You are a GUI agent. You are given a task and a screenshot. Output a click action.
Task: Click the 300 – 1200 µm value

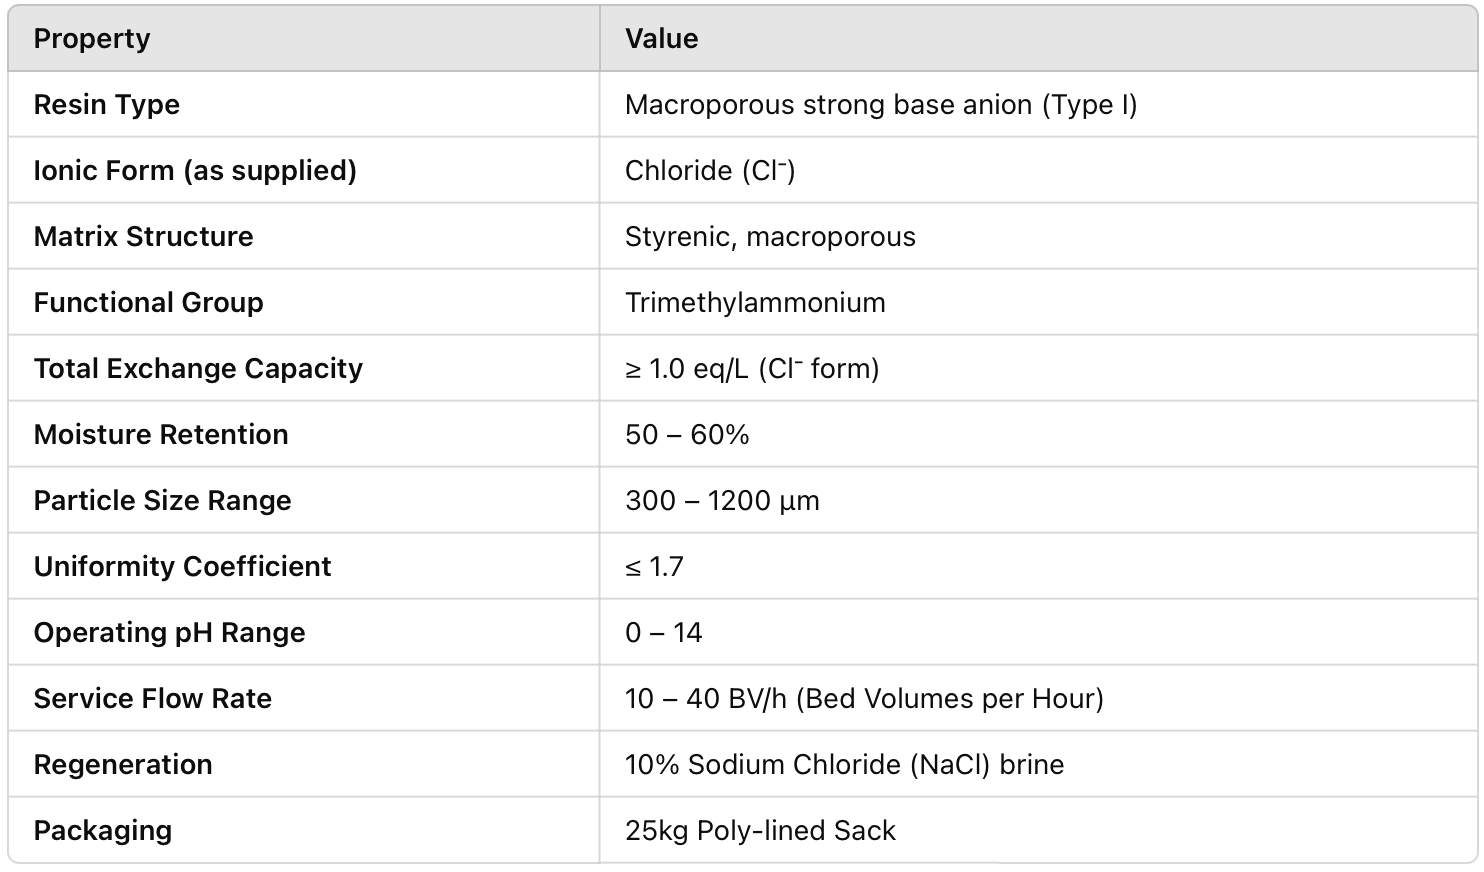(x=722, y=501)
